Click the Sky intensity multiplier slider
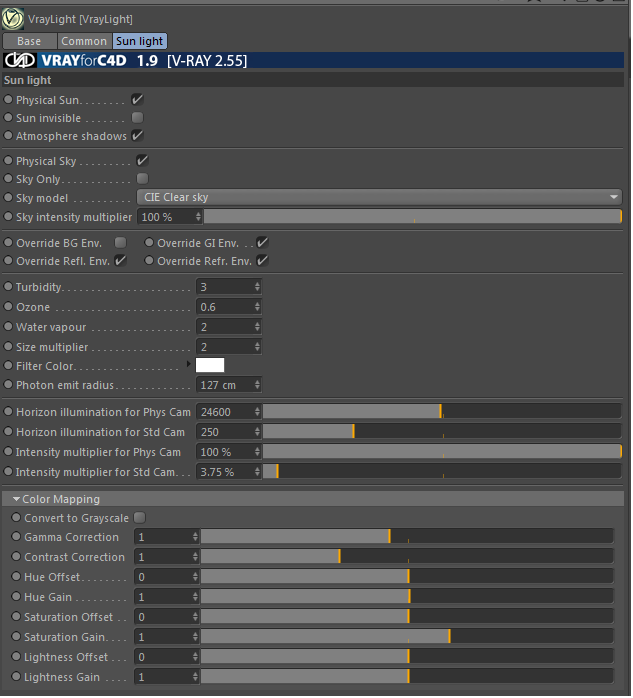 click(412, 217)
